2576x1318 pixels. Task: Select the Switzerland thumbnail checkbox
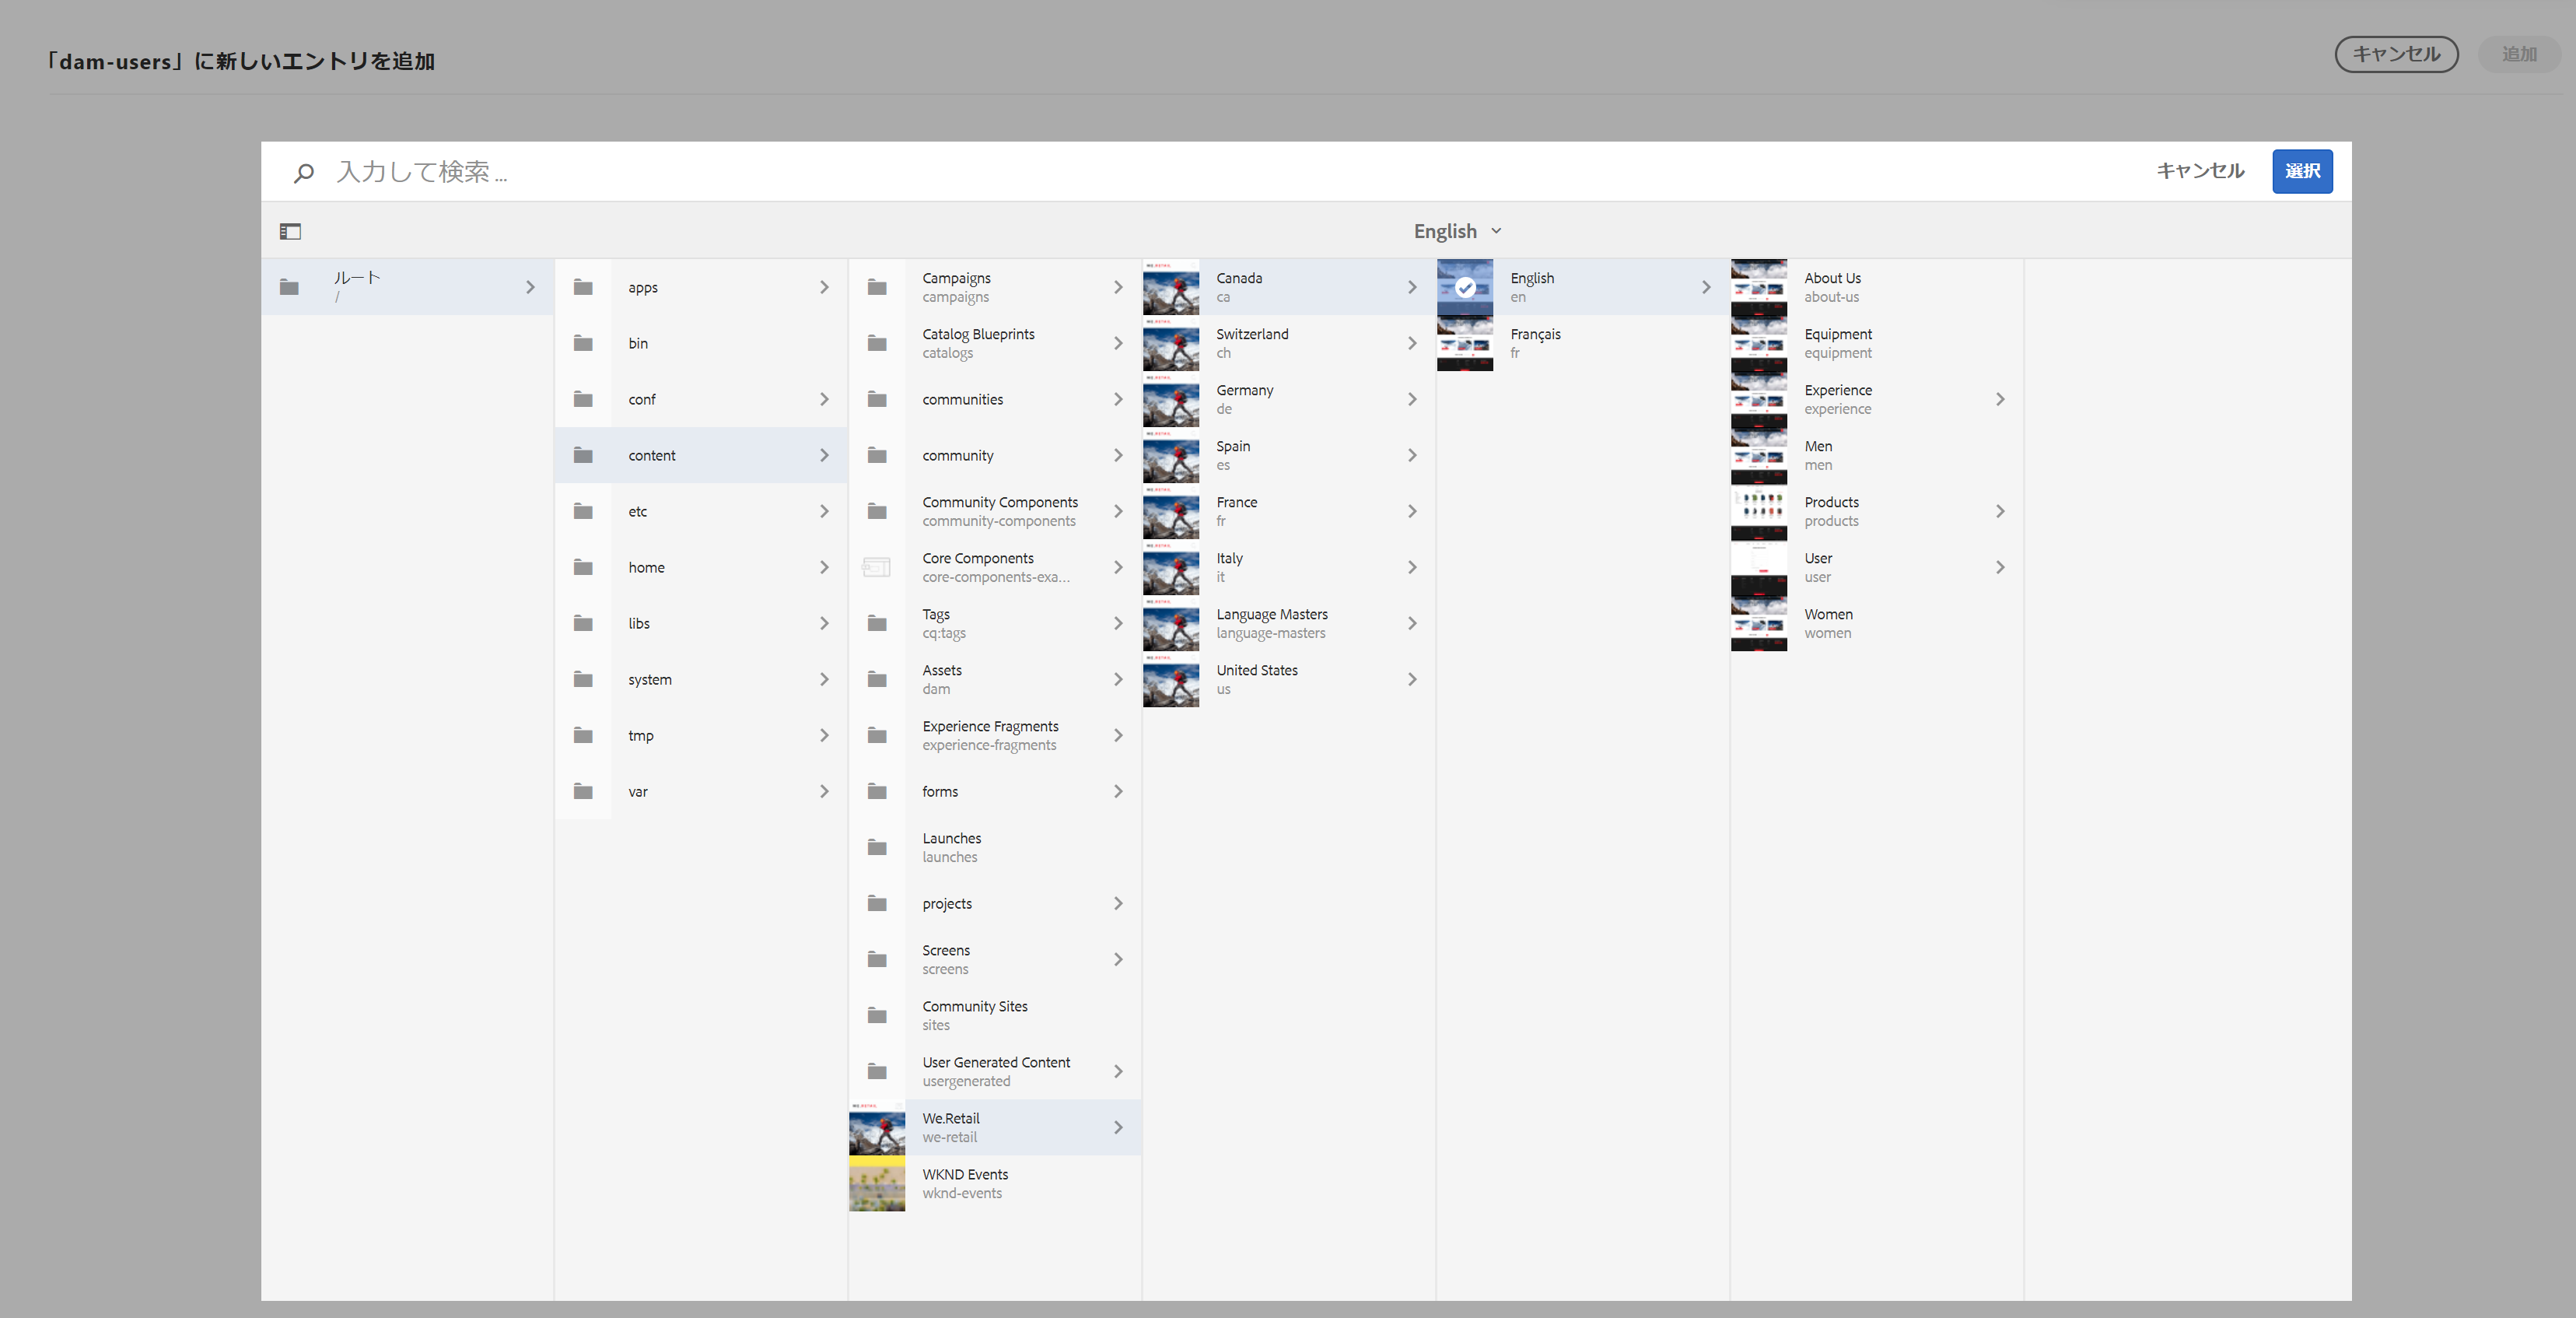point(1171,343)
